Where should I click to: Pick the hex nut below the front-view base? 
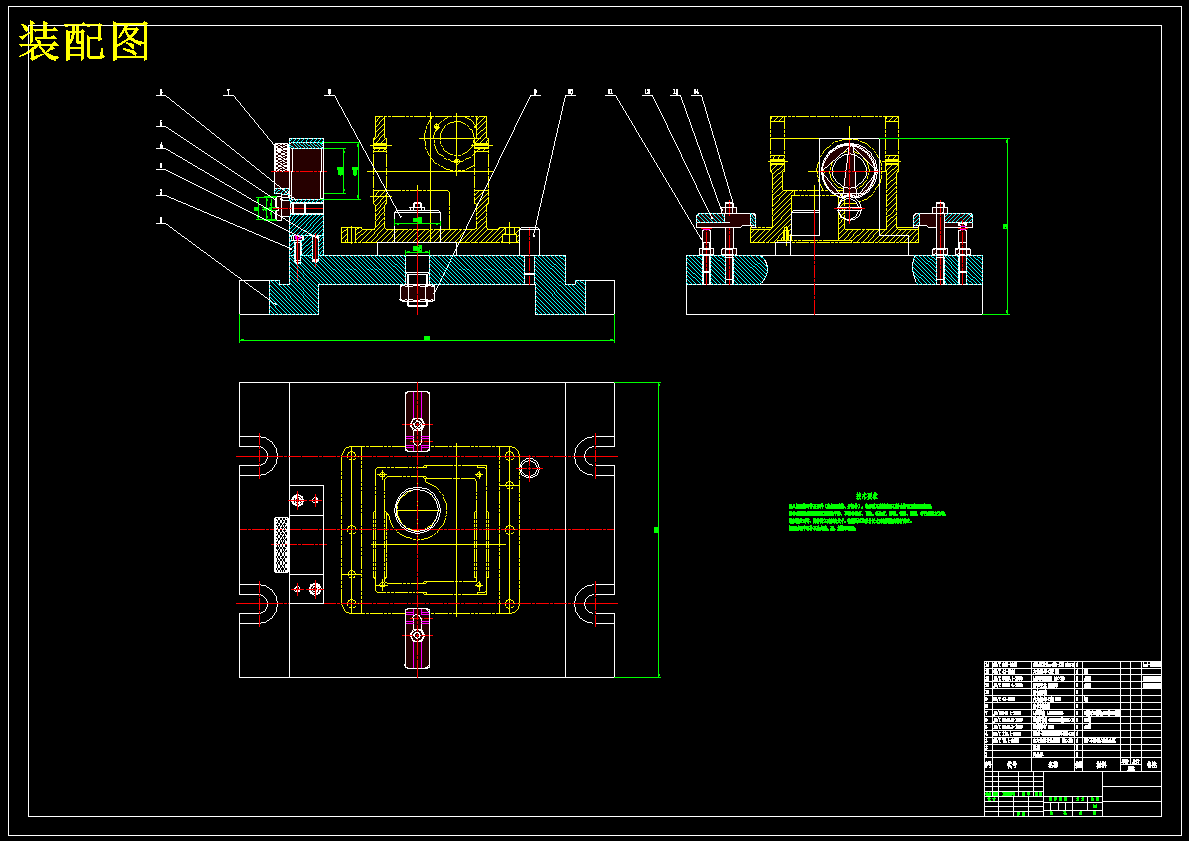(x=417, y=292)
